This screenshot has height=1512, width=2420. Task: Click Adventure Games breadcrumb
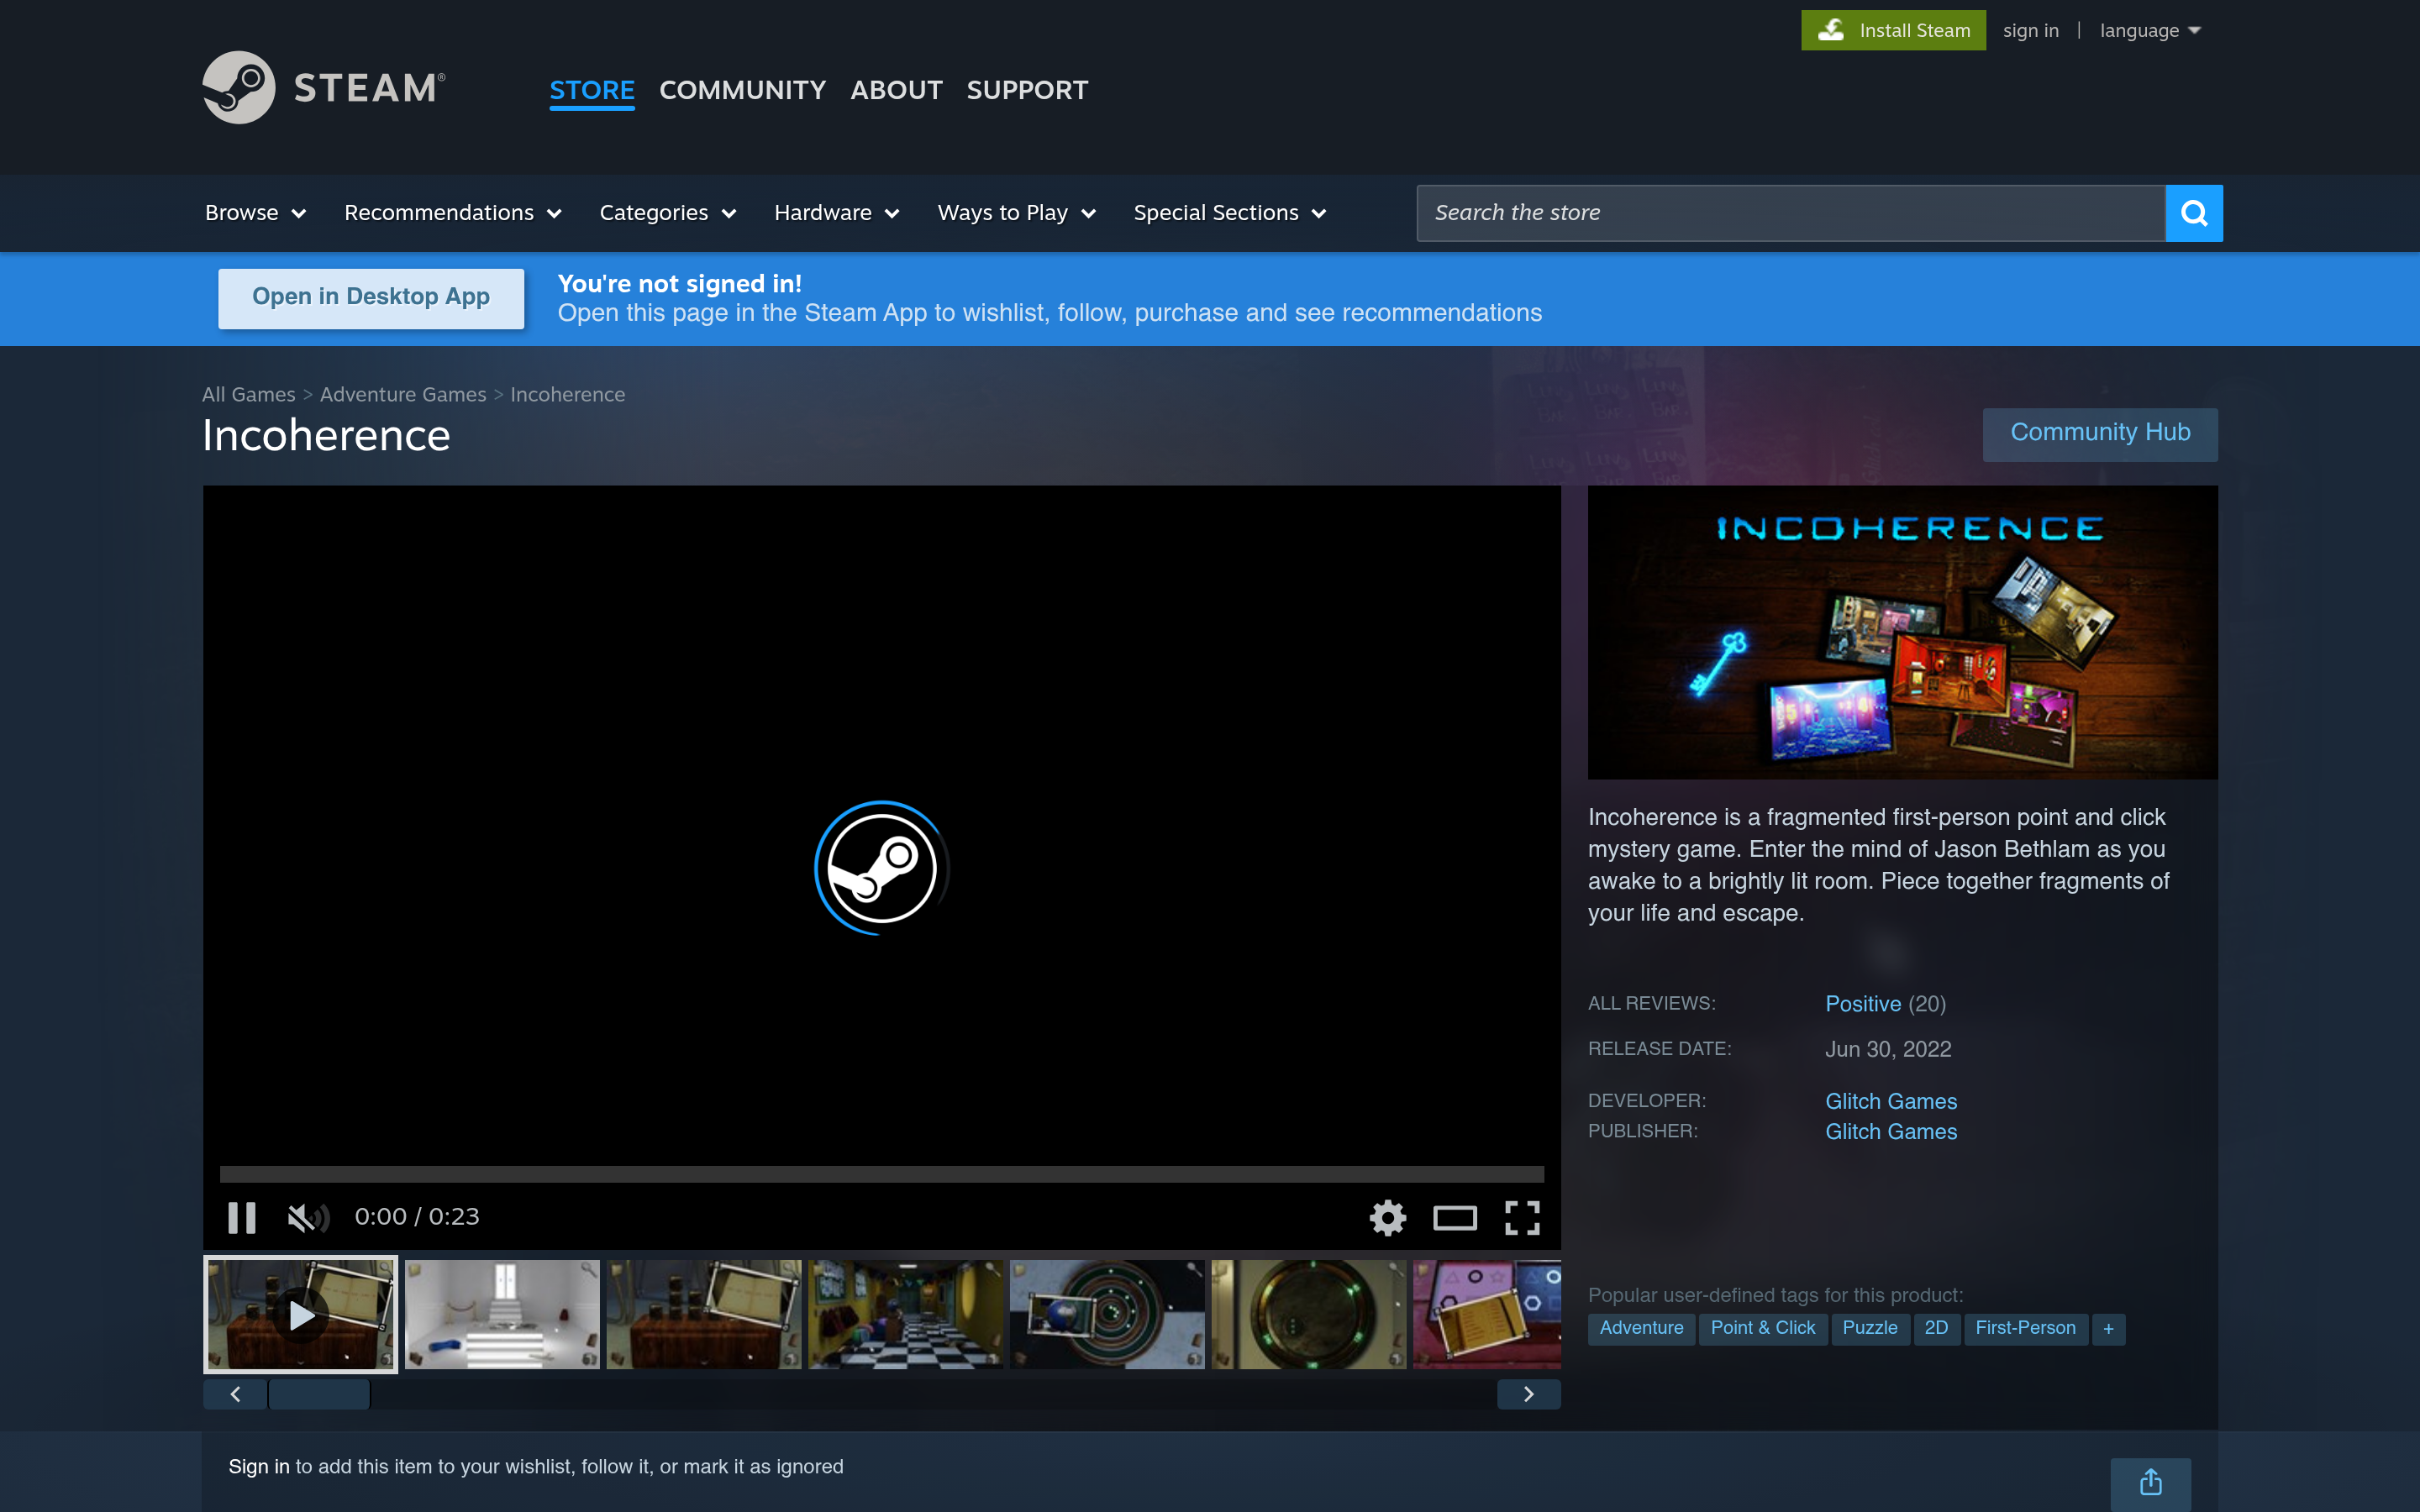403,395
